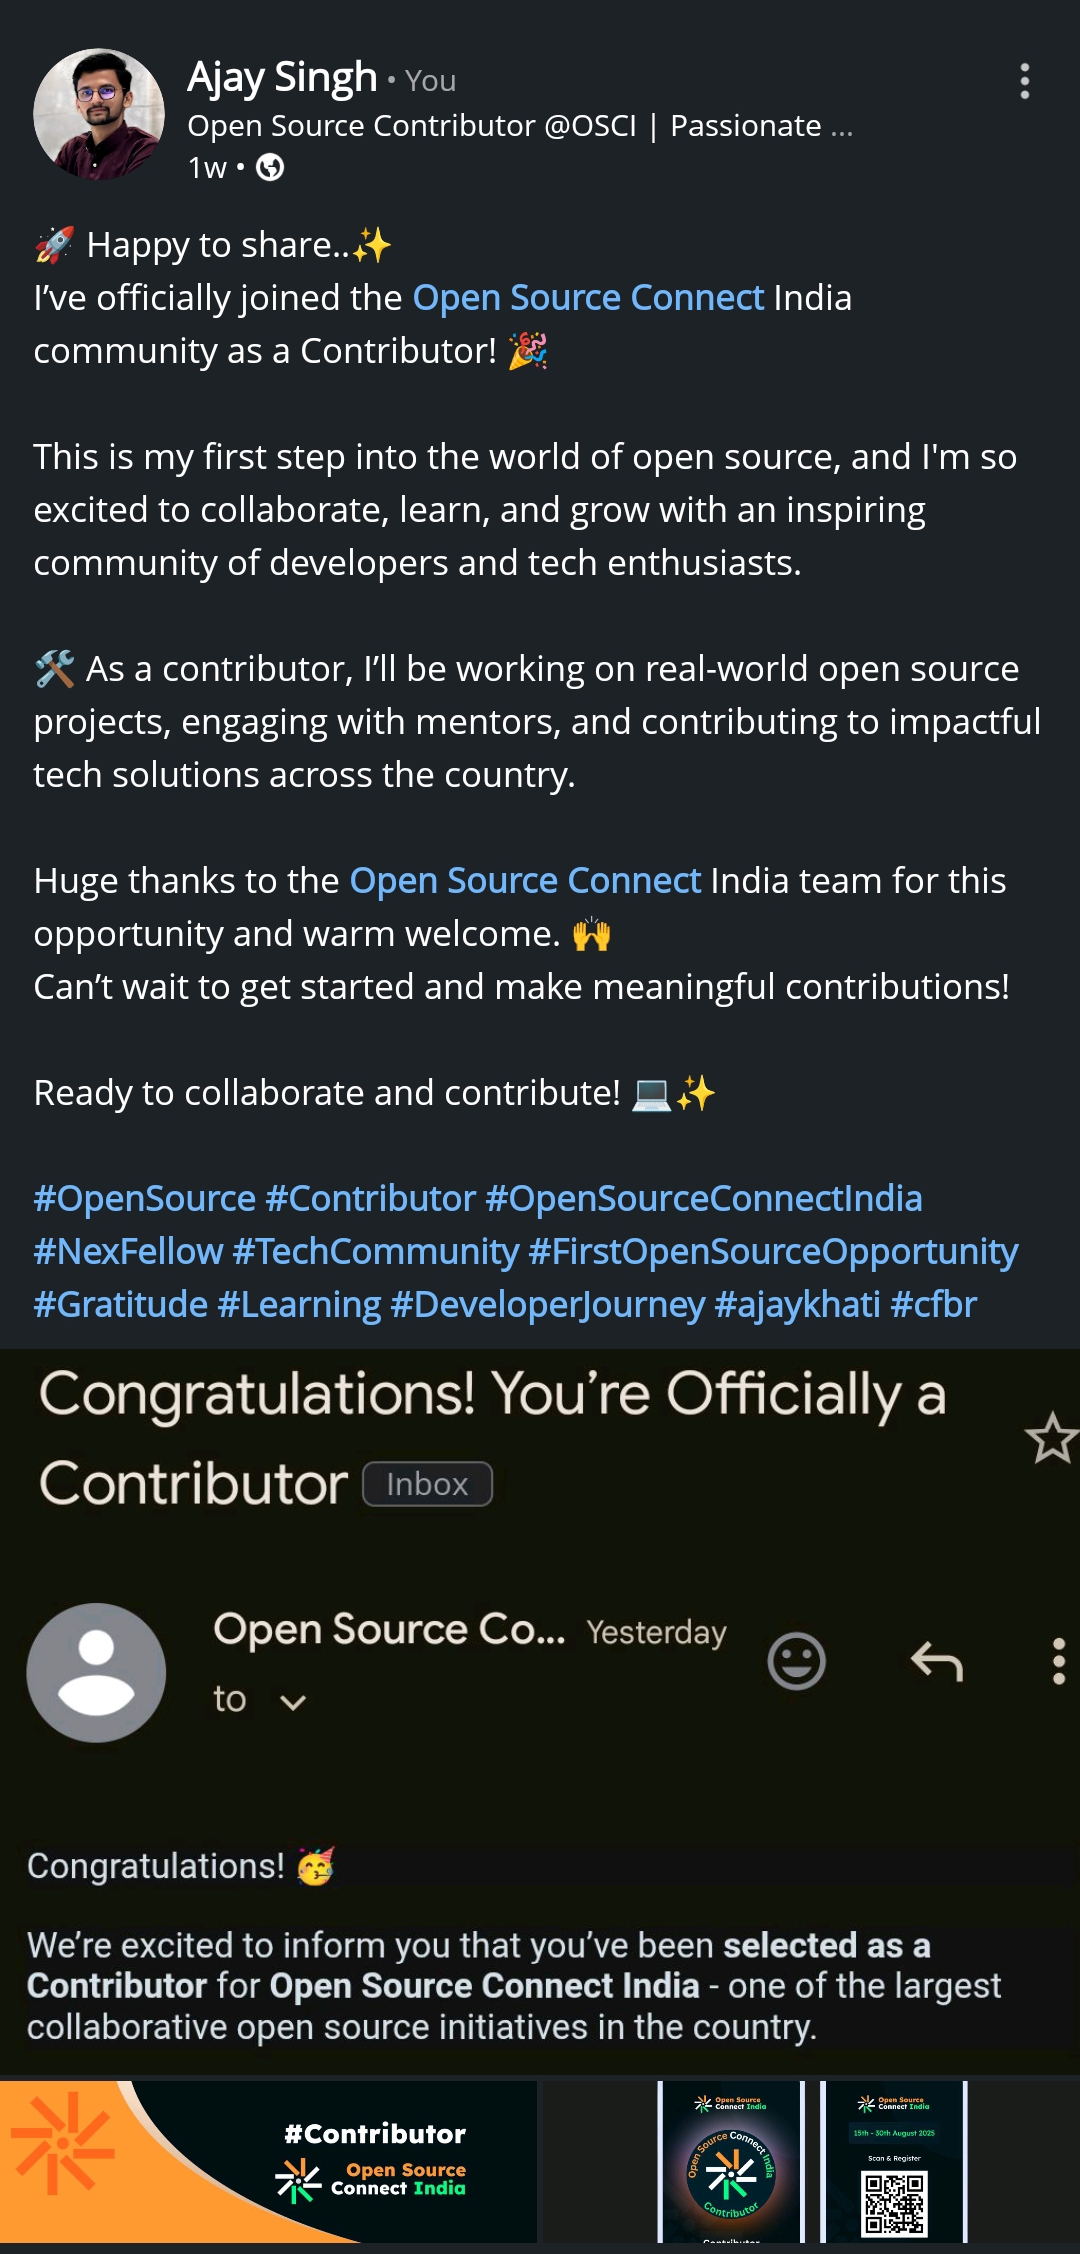The width and height of the screenshot is (1080, 2254).
Task: Expand recipient details chevron next to "to"
Action: point(292,1702)
